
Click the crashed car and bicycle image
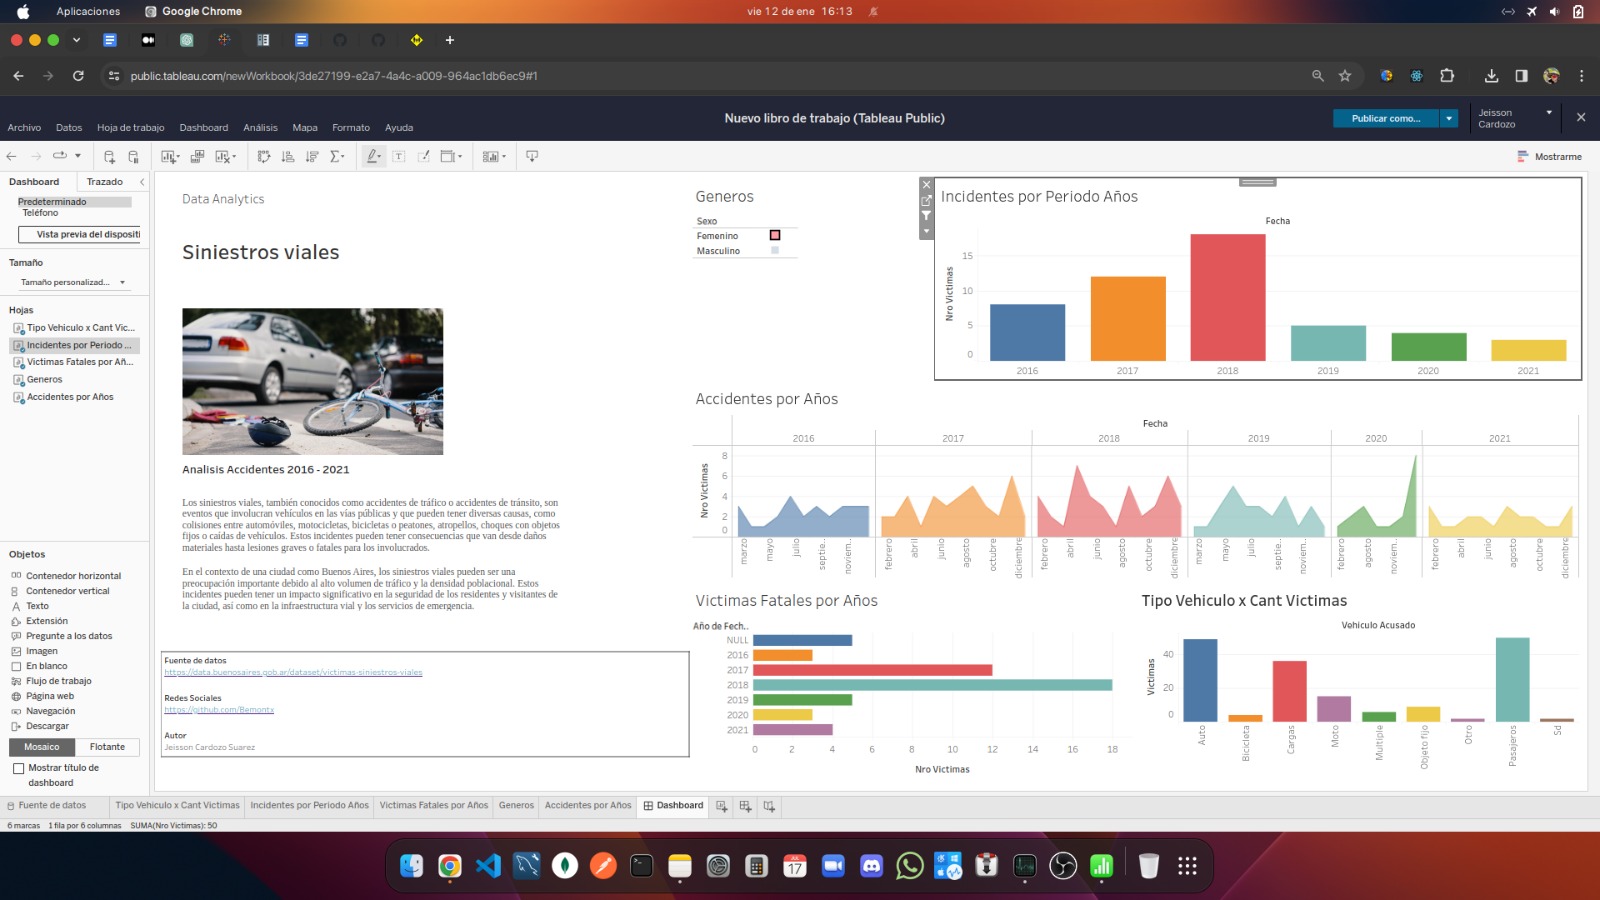(x=312, y=381)
